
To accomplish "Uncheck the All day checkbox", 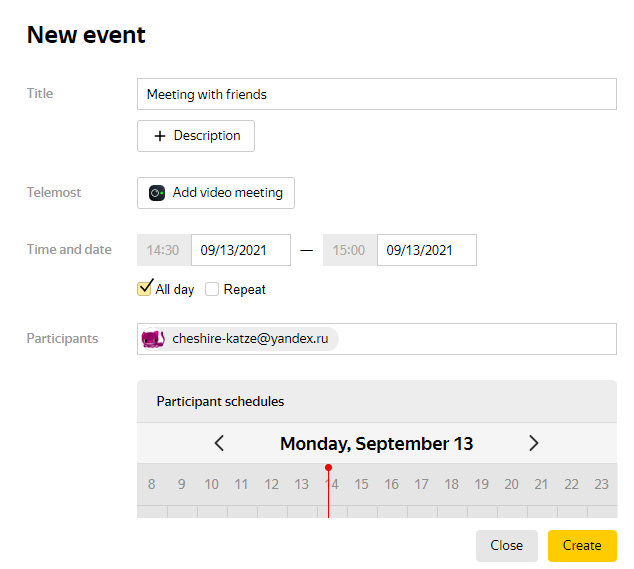I will (x=144, y=289).
